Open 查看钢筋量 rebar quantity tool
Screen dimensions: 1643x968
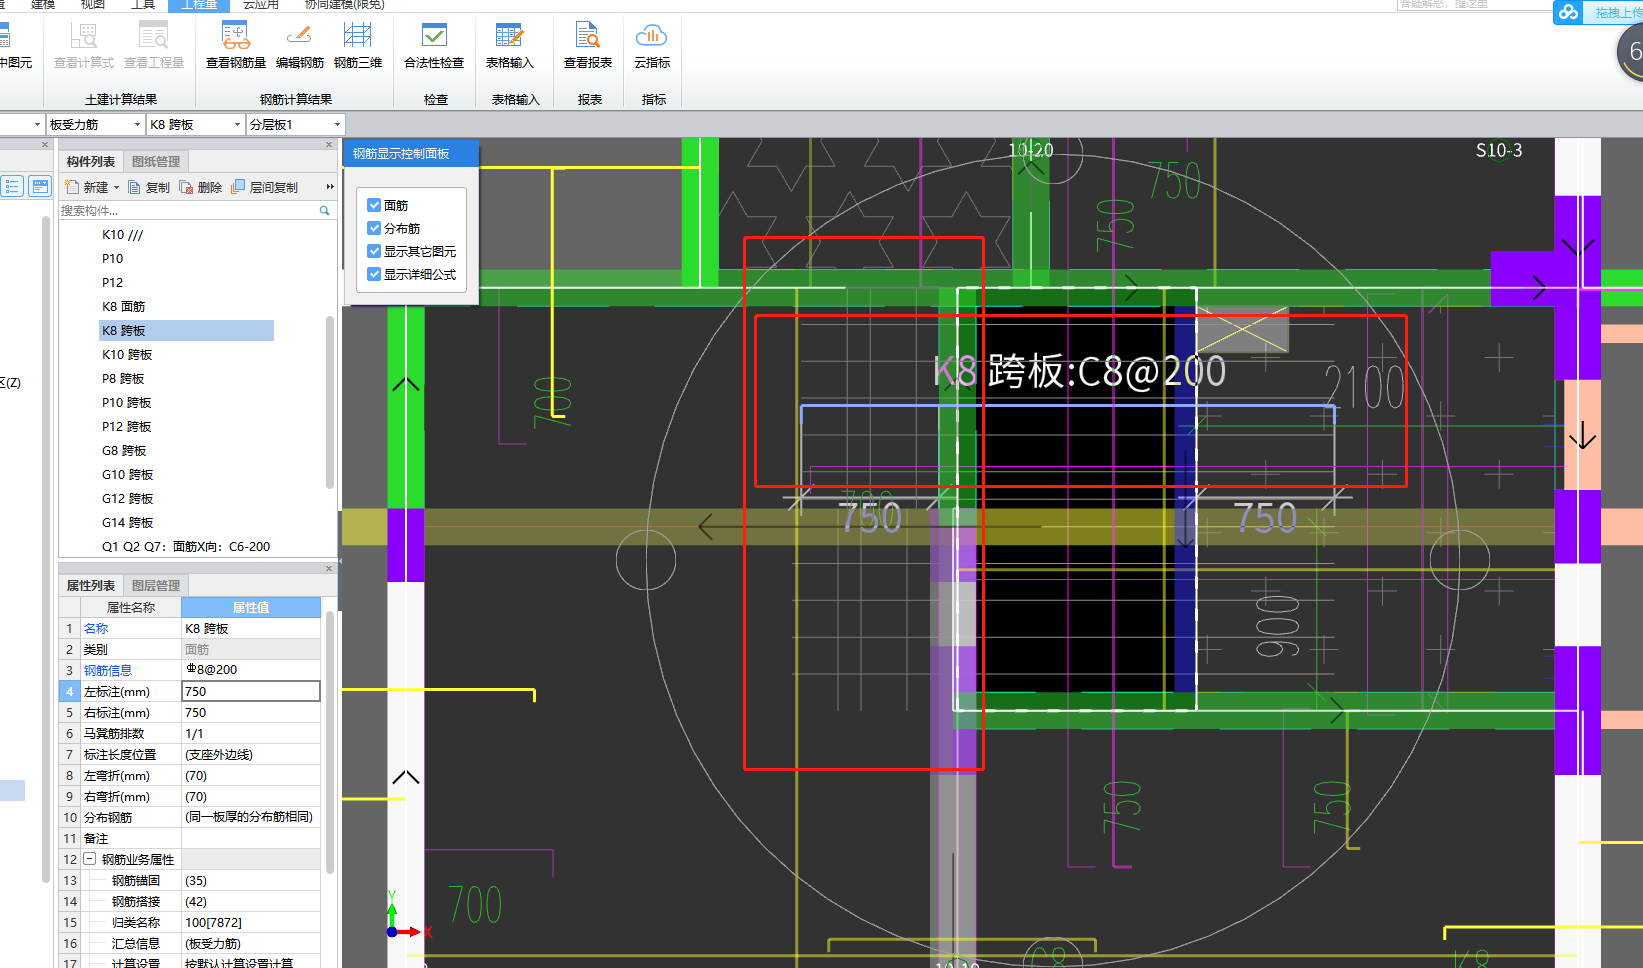point(236,46)
